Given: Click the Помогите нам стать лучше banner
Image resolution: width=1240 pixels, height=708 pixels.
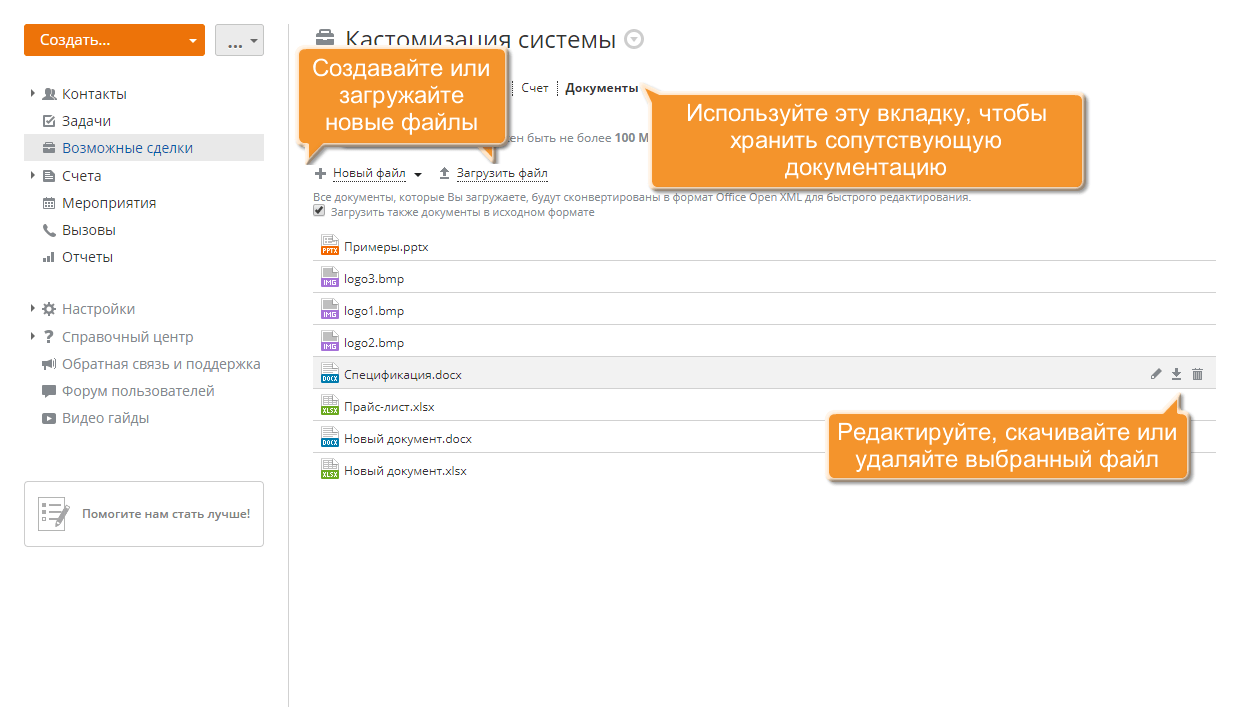Looking at the screenshot, I should pyautogui.click(x=144, y=514).
